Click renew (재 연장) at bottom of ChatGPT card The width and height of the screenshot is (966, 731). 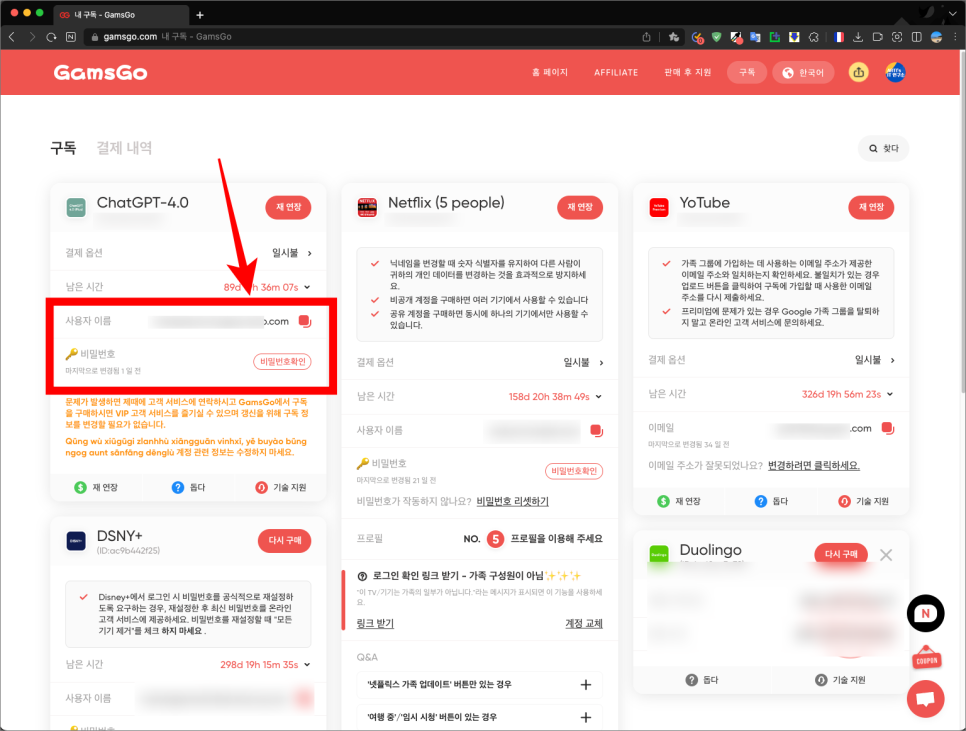[x=96, y=487]
